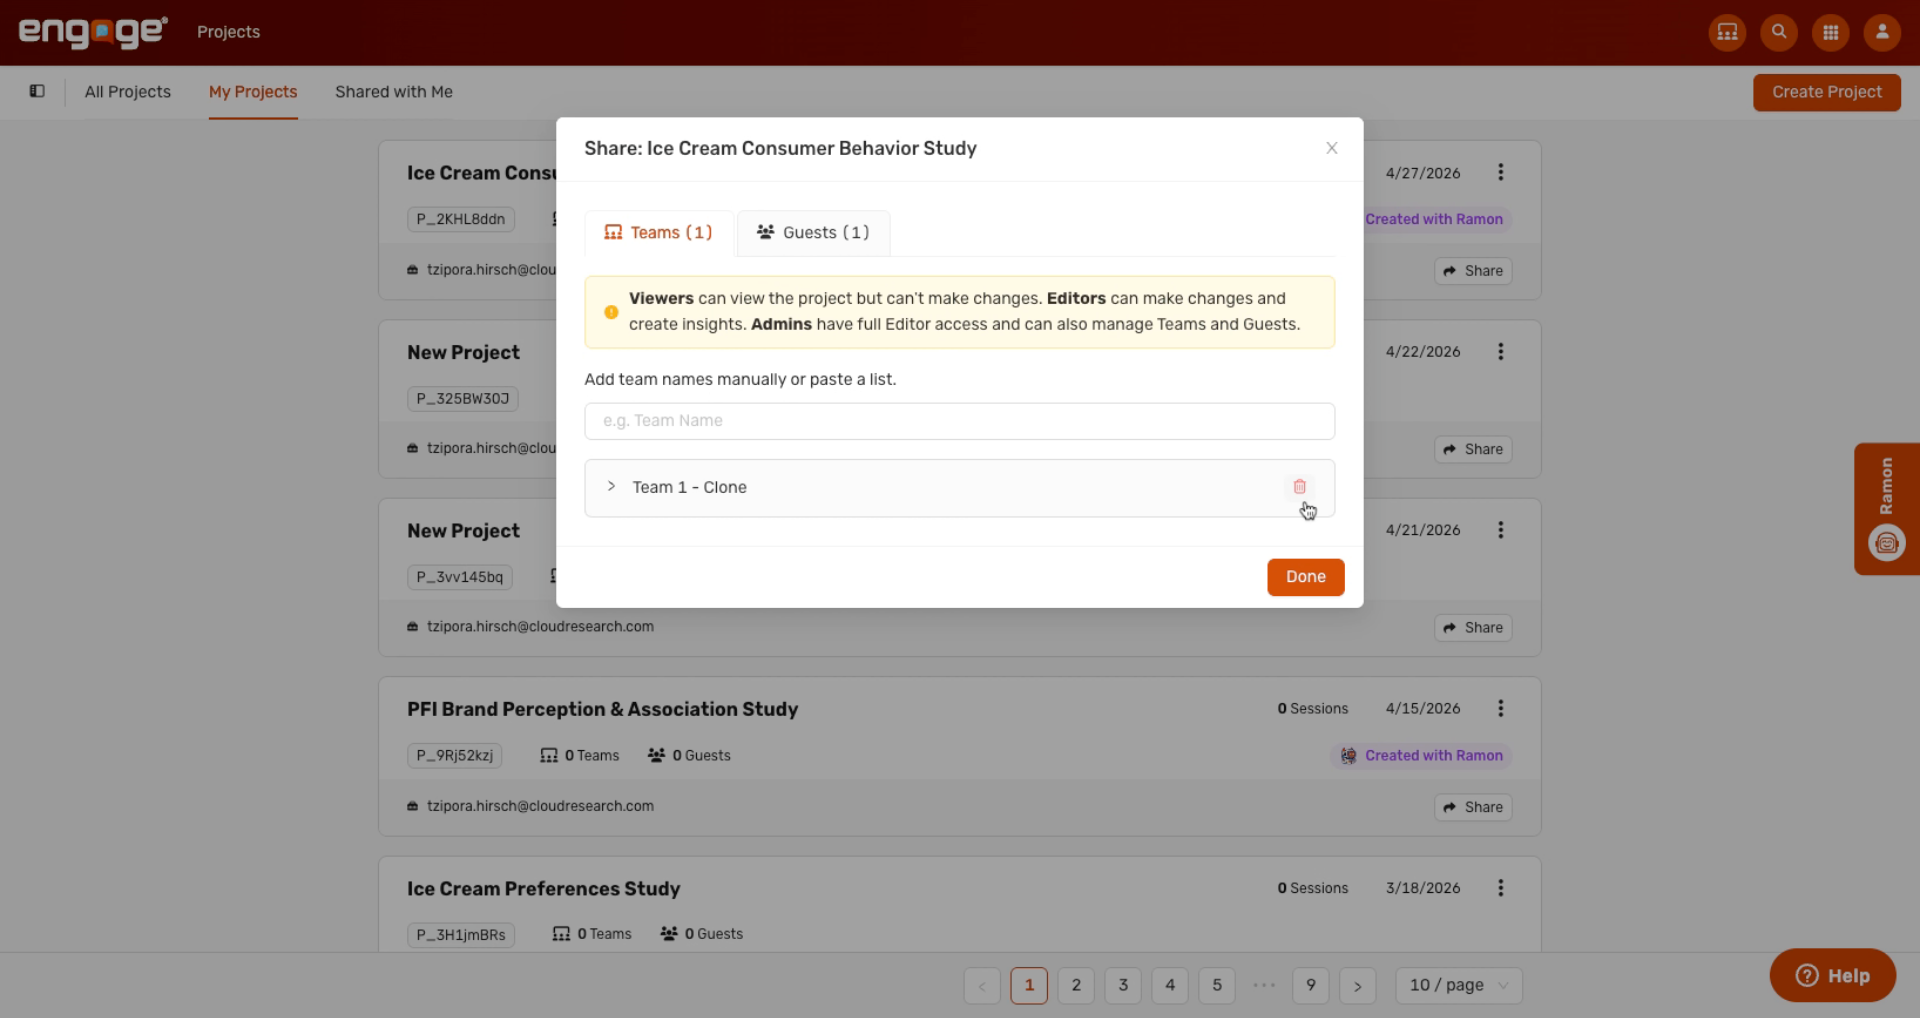The width and height of the screenshot is (1920, 1018).
Task: Share the PFI Brand Perception study
Action: 1473,807
